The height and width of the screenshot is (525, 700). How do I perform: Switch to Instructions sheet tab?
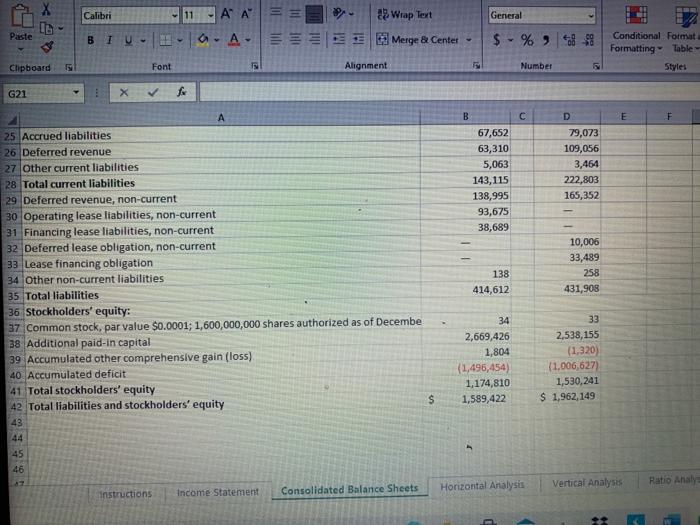pos(125,494)
